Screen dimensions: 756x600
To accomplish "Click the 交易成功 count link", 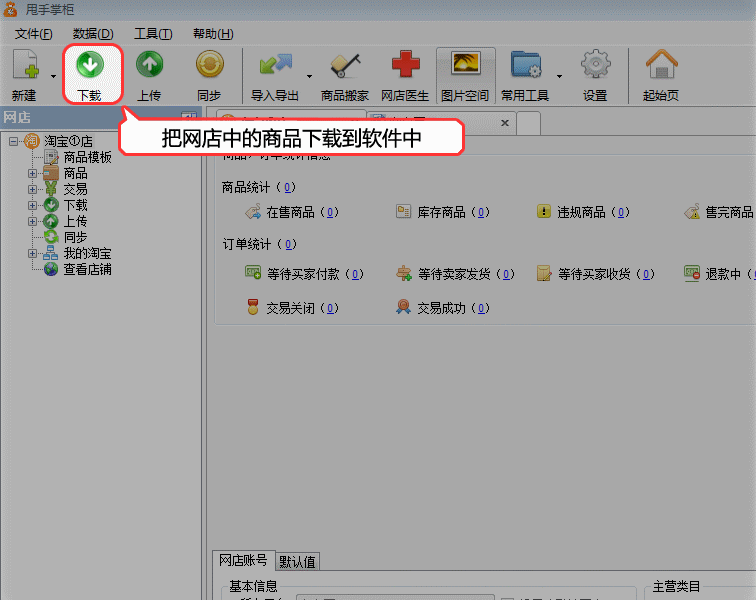I will [481, 308].
